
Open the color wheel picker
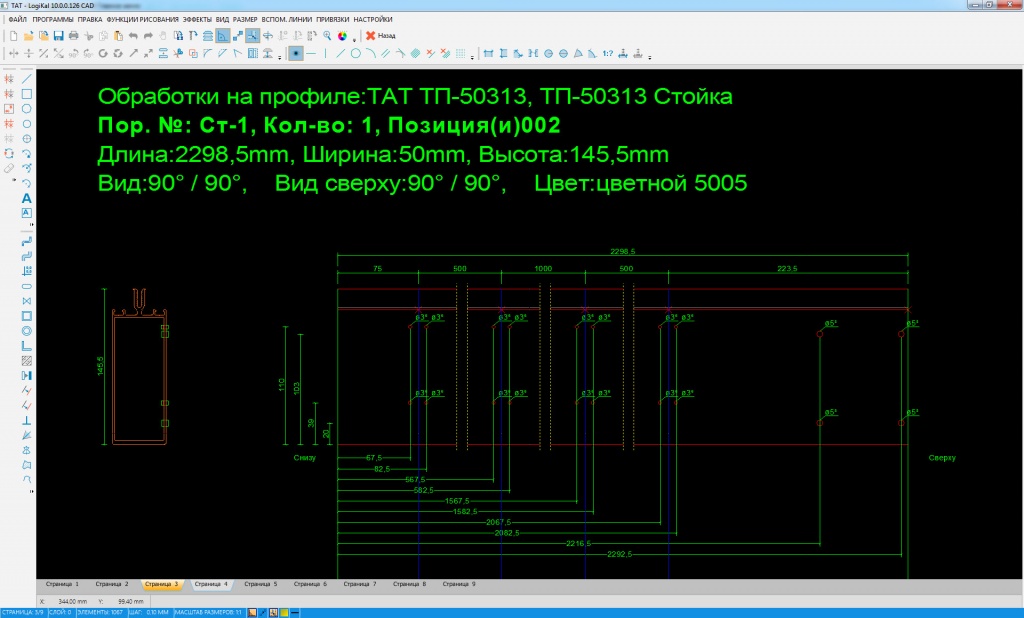(342, 36)
